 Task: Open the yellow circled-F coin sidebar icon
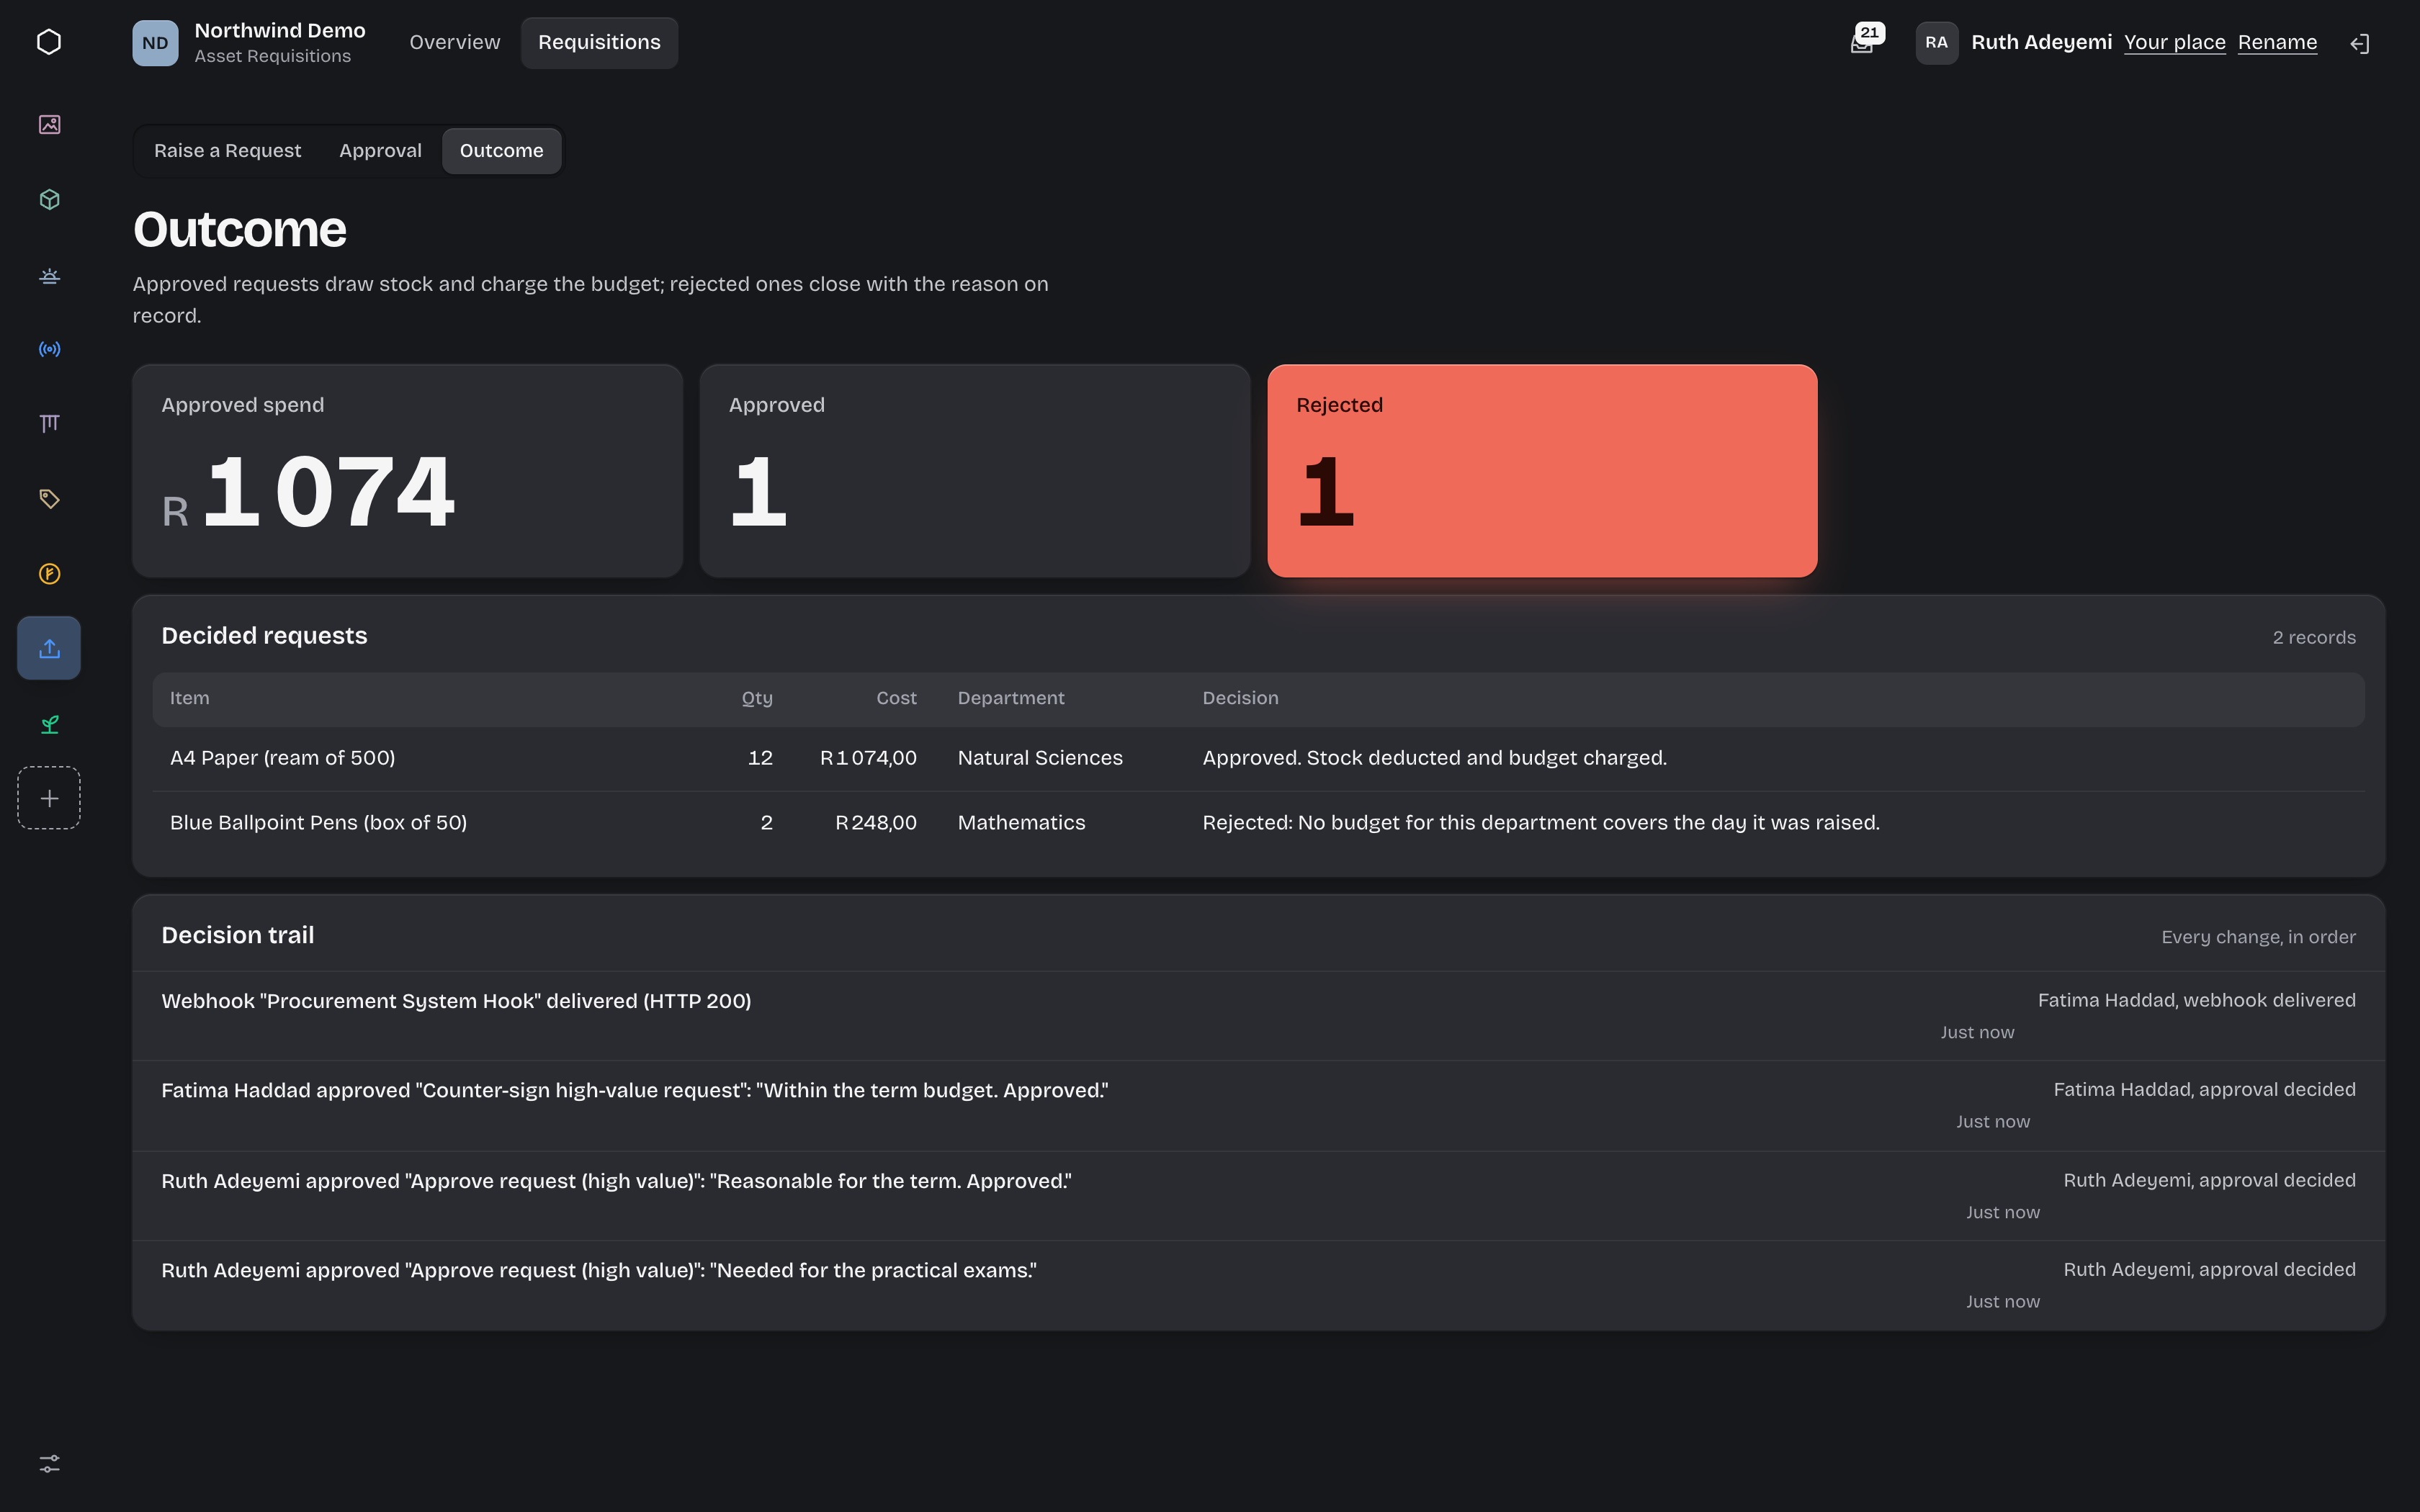click(x=49, y=573)
